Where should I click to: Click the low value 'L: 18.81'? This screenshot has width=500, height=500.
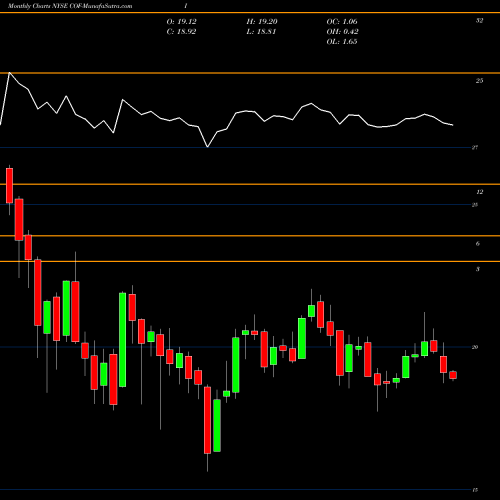tap(261, 32)
